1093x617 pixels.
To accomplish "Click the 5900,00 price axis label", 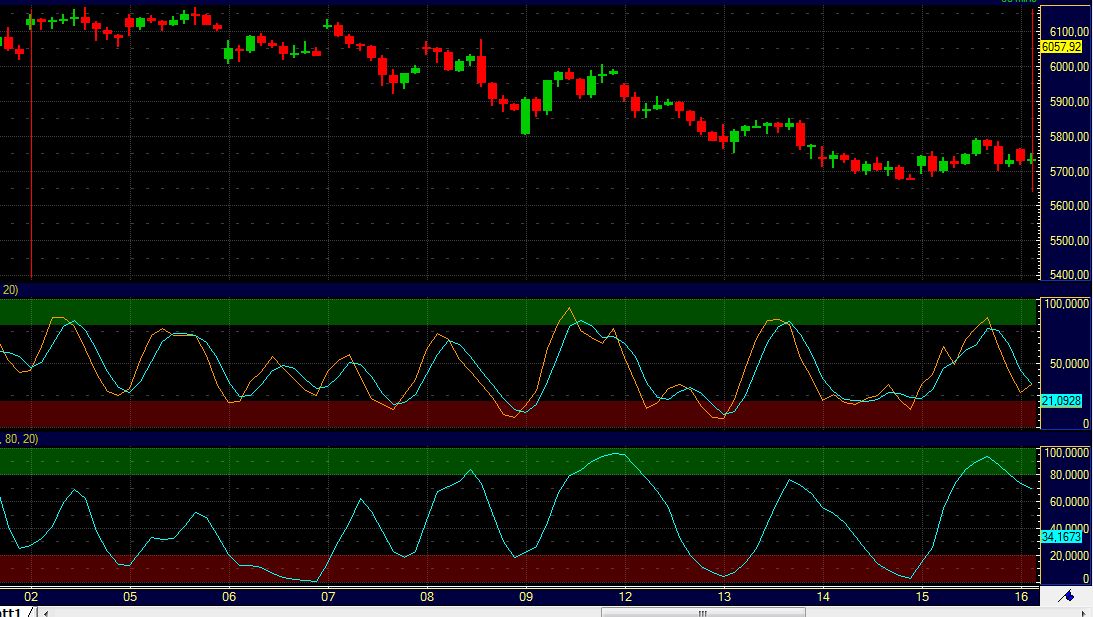I will click(x=1069, y=102).
